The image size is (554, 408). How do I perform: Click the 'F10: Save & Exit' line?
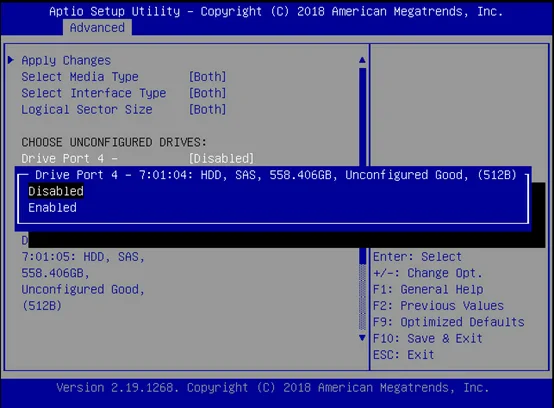[428, 338]
